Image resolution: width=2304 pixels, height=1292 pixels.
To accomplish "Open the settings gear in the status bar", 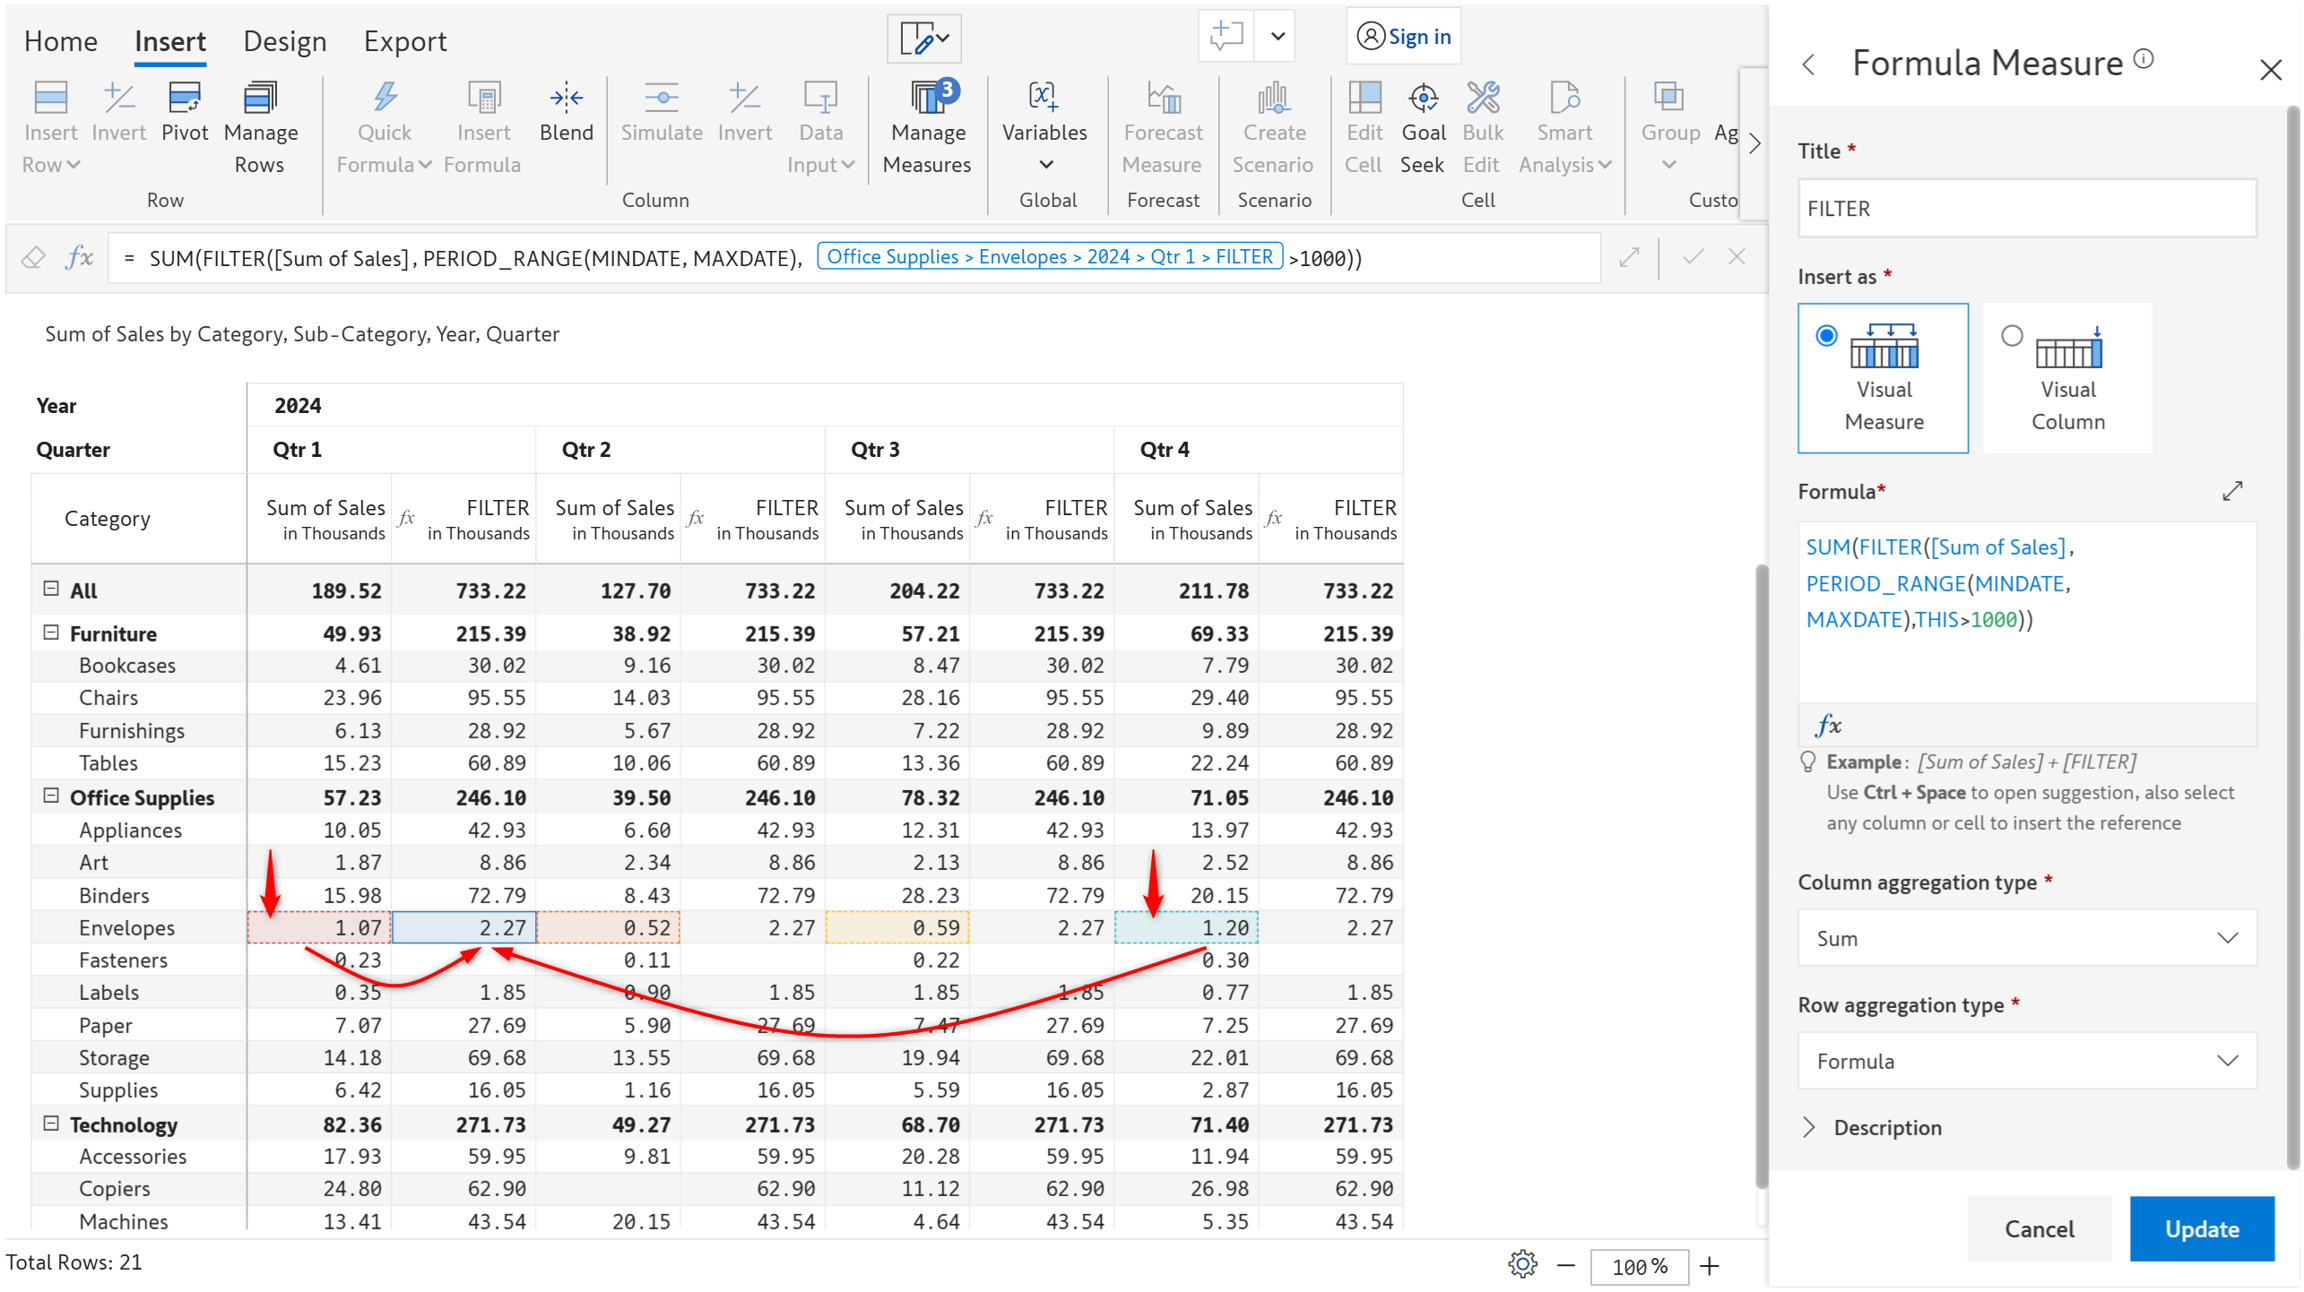I will click(x=1522, y=1264).
